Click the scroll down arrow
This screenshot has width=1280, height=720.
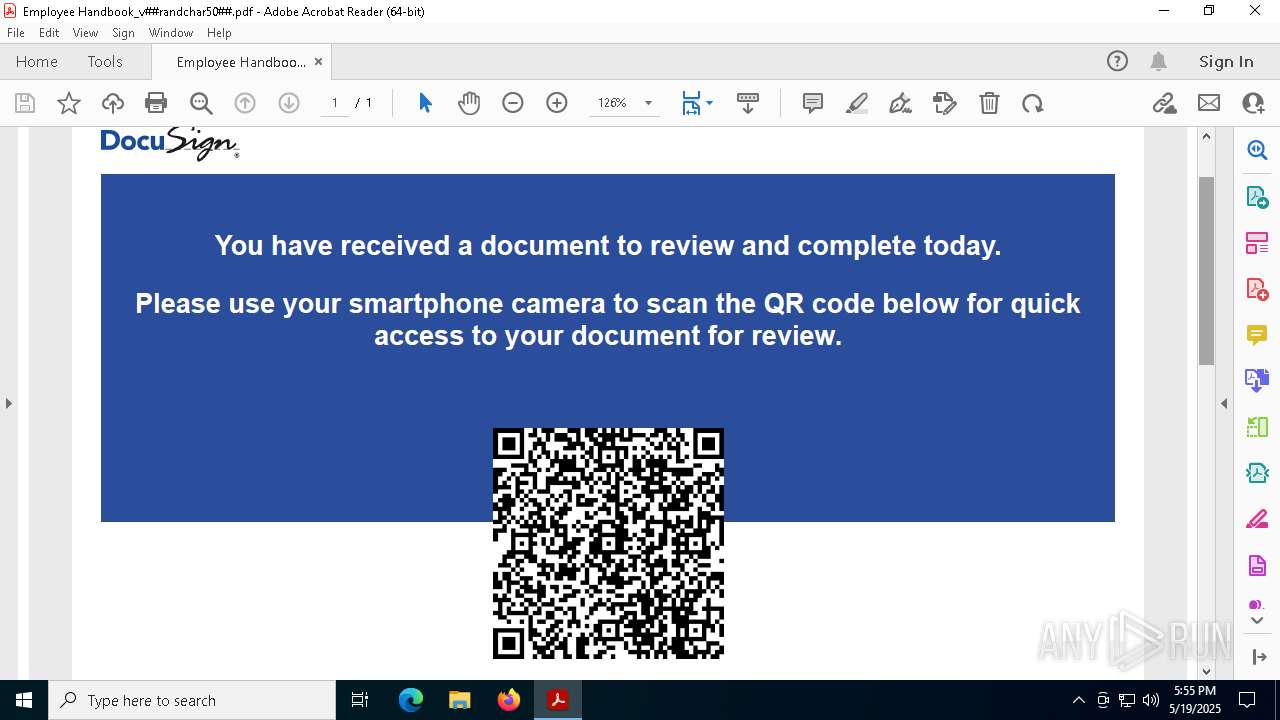coord(1206,671)
